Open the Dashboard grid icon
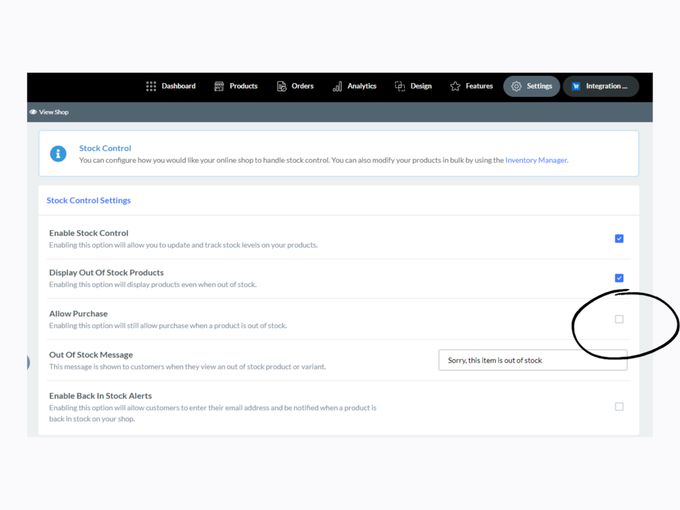Screen dimensions: 680x510 tap(151, 86)
